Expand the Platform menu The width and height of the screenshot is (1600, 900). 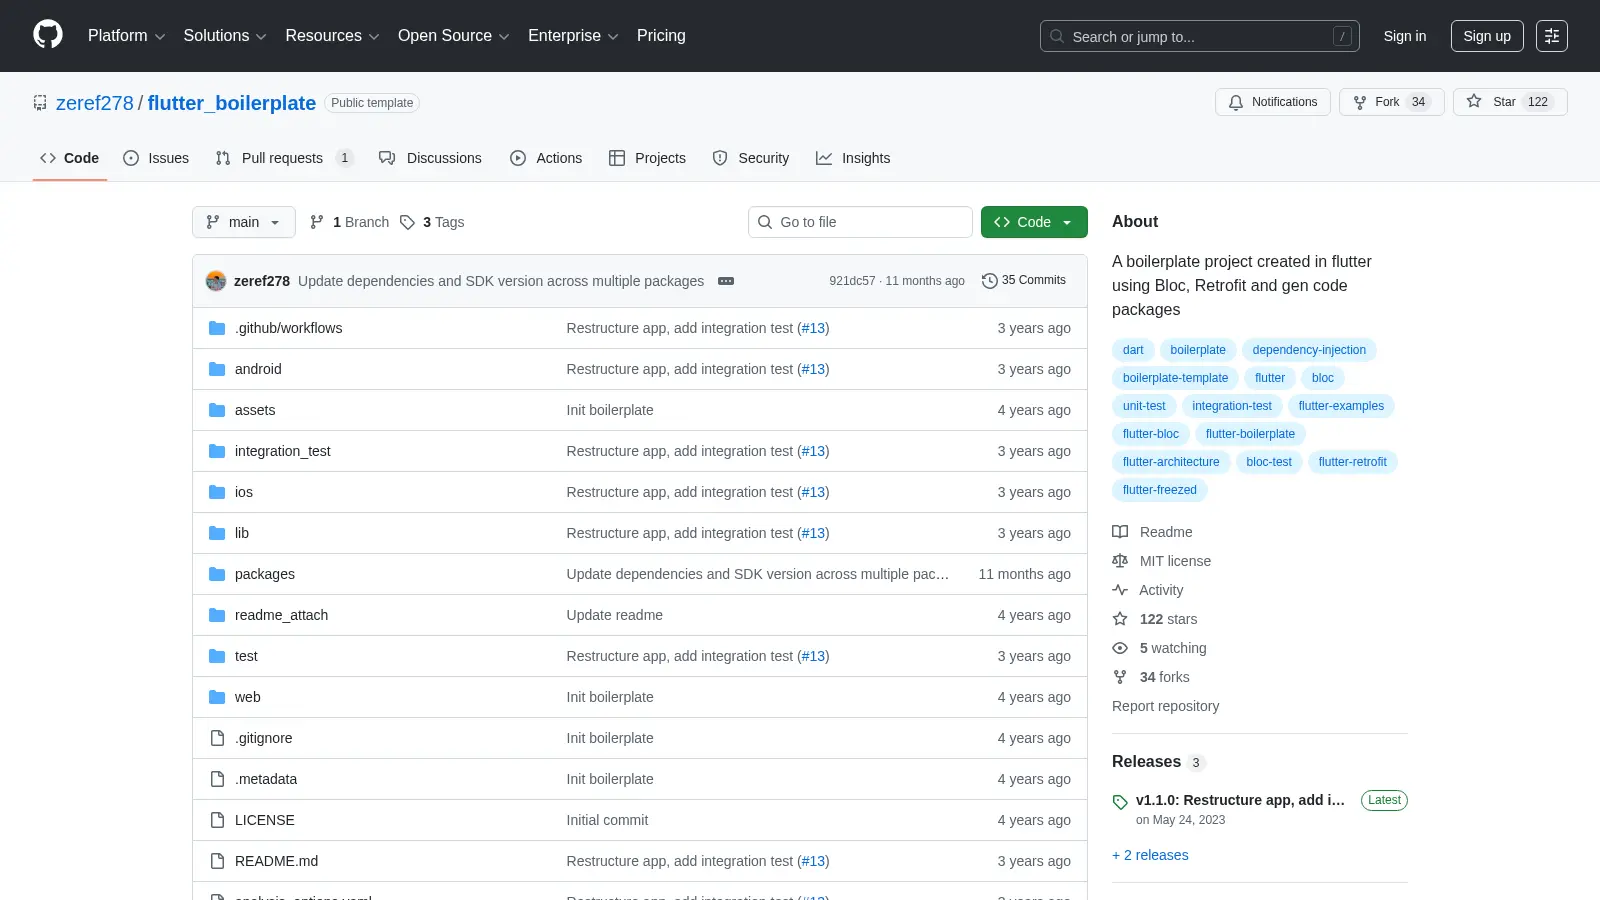pyautogui.click(x=126, y=36)
